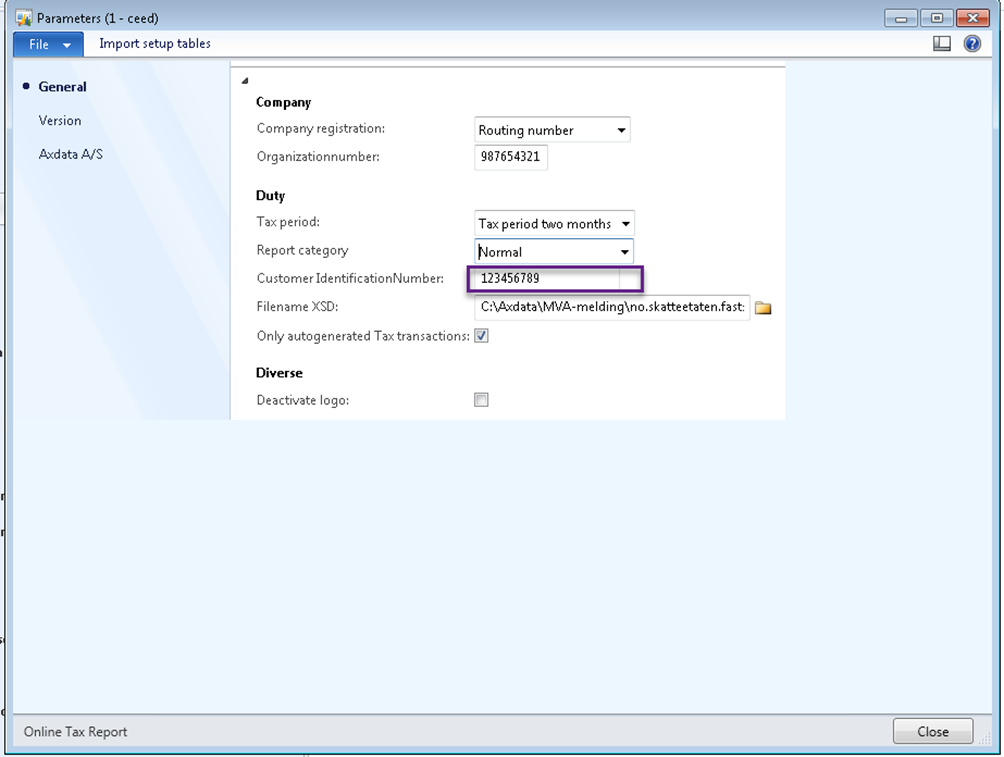Check the Deactivate logo checkbox
The height and width of the screenshot is (757, 1004).
point(481,400)
